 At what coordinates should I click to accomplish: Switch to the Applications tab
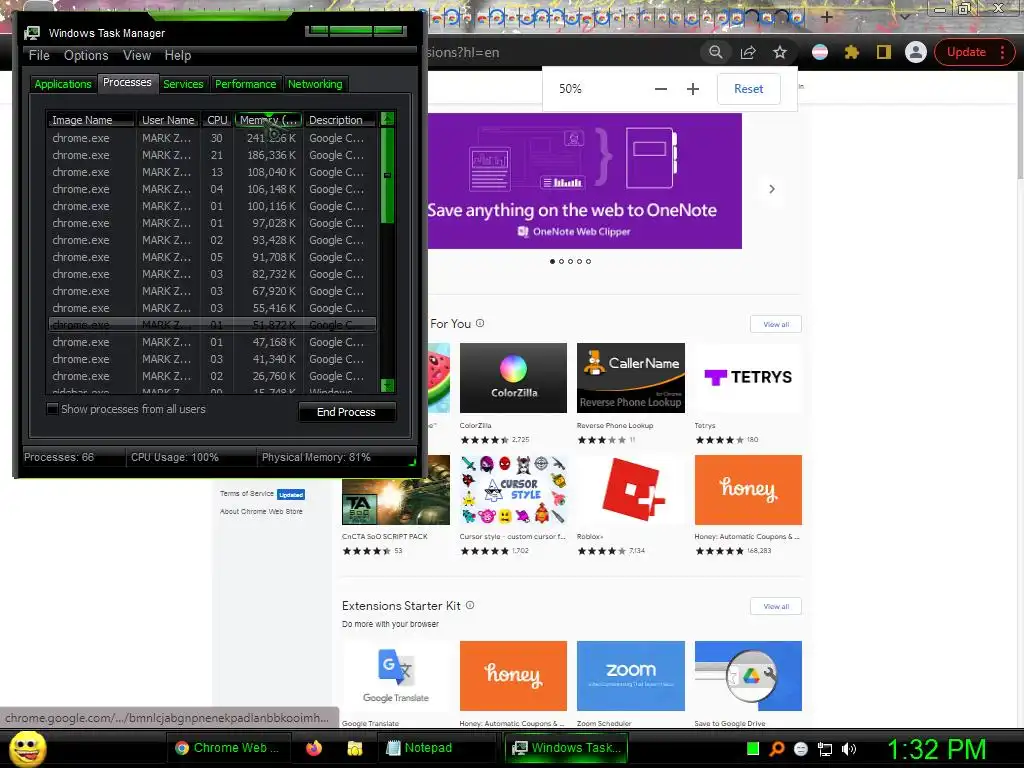point(63,84)
